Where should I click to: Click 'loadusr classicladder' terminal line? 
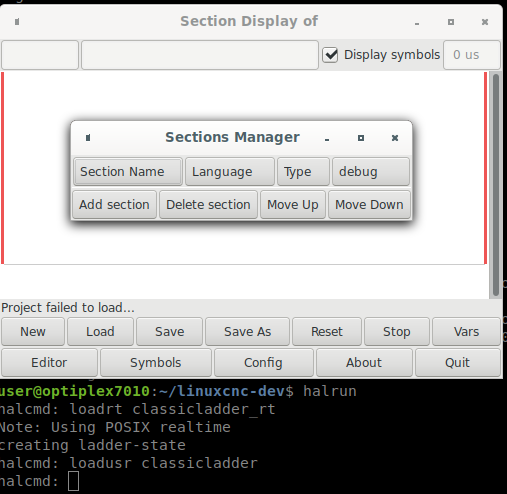pos(163,463)
